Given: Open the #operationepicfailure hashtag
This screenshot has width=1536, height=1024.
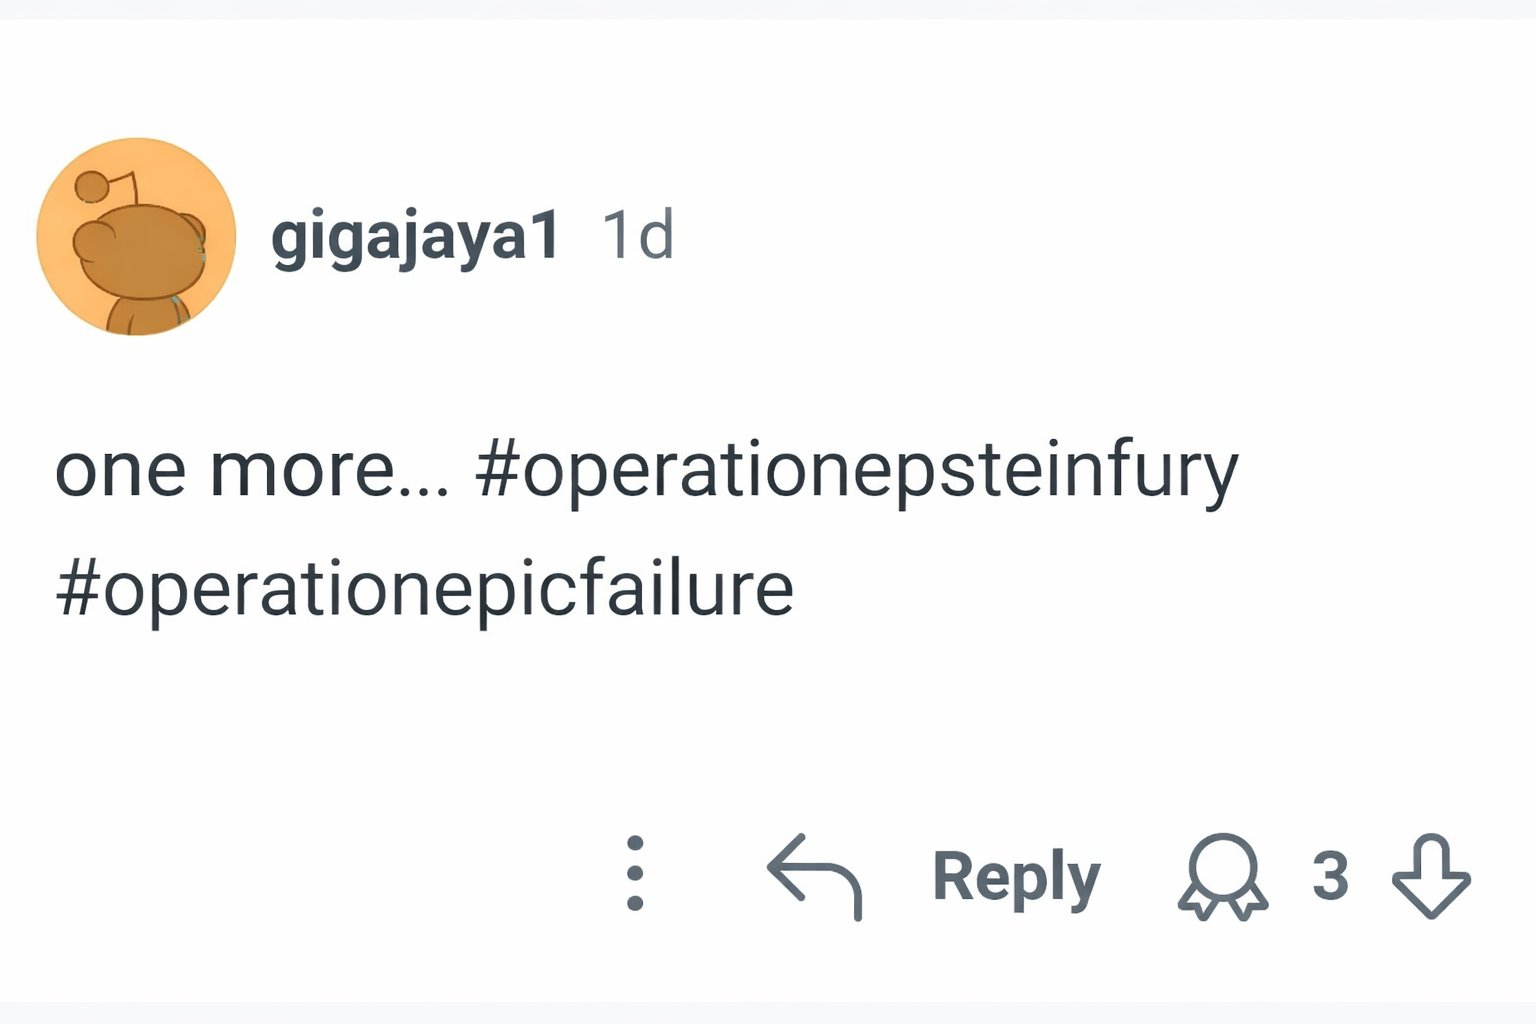Looking at the screenshot, I should click(425, 588).
